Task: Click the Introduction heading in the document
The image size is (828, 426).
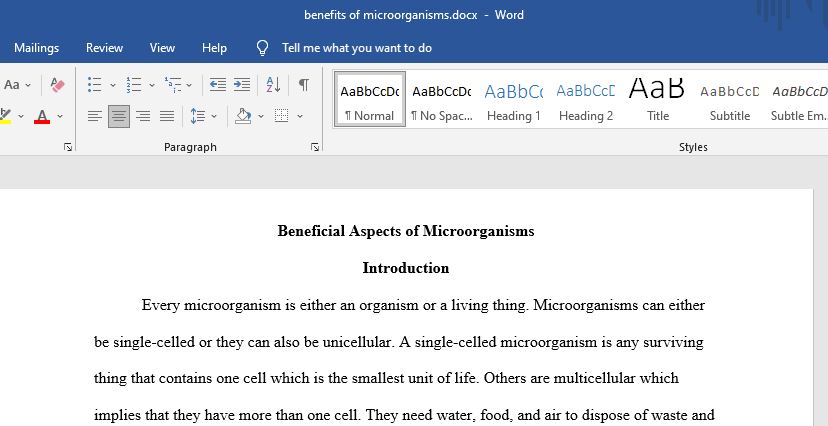Action: coord(406,268)
